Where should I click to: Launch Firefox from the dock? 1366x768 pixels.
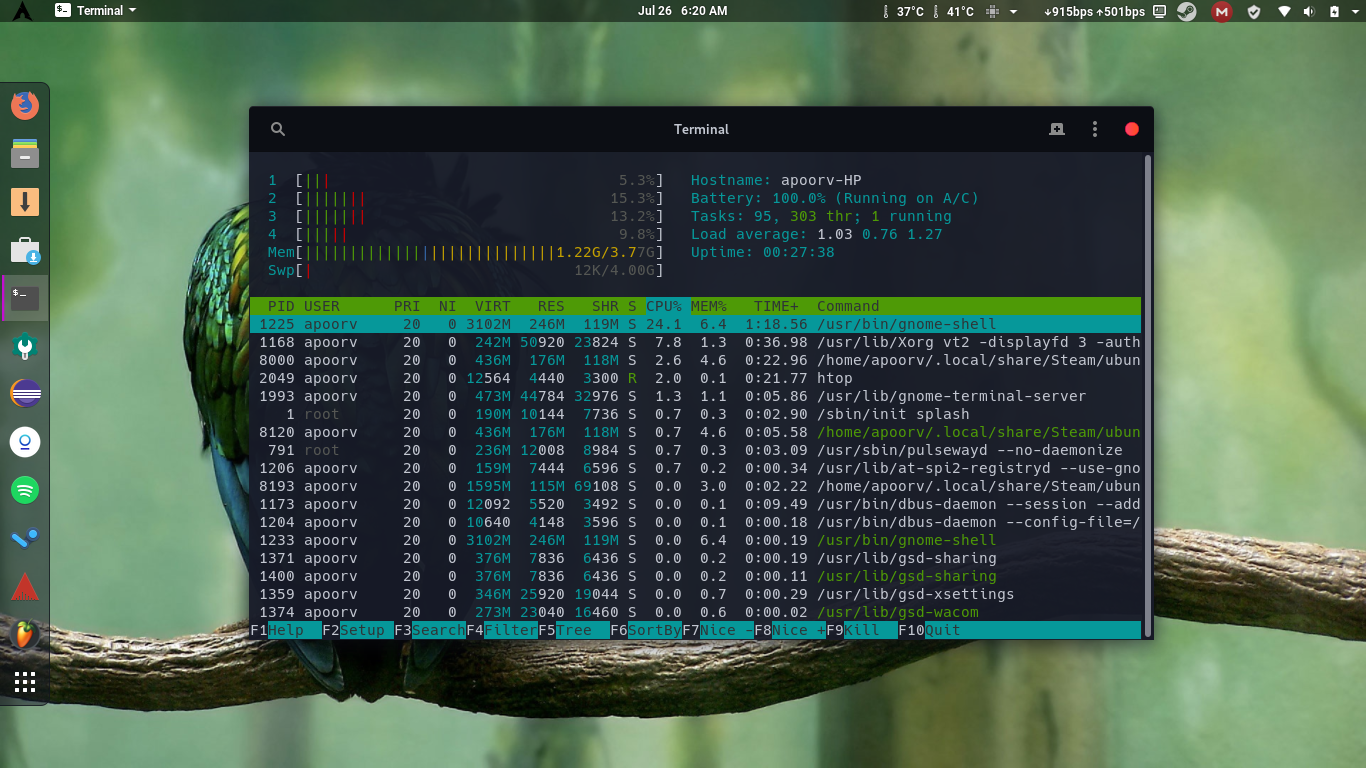coord(24,104)
